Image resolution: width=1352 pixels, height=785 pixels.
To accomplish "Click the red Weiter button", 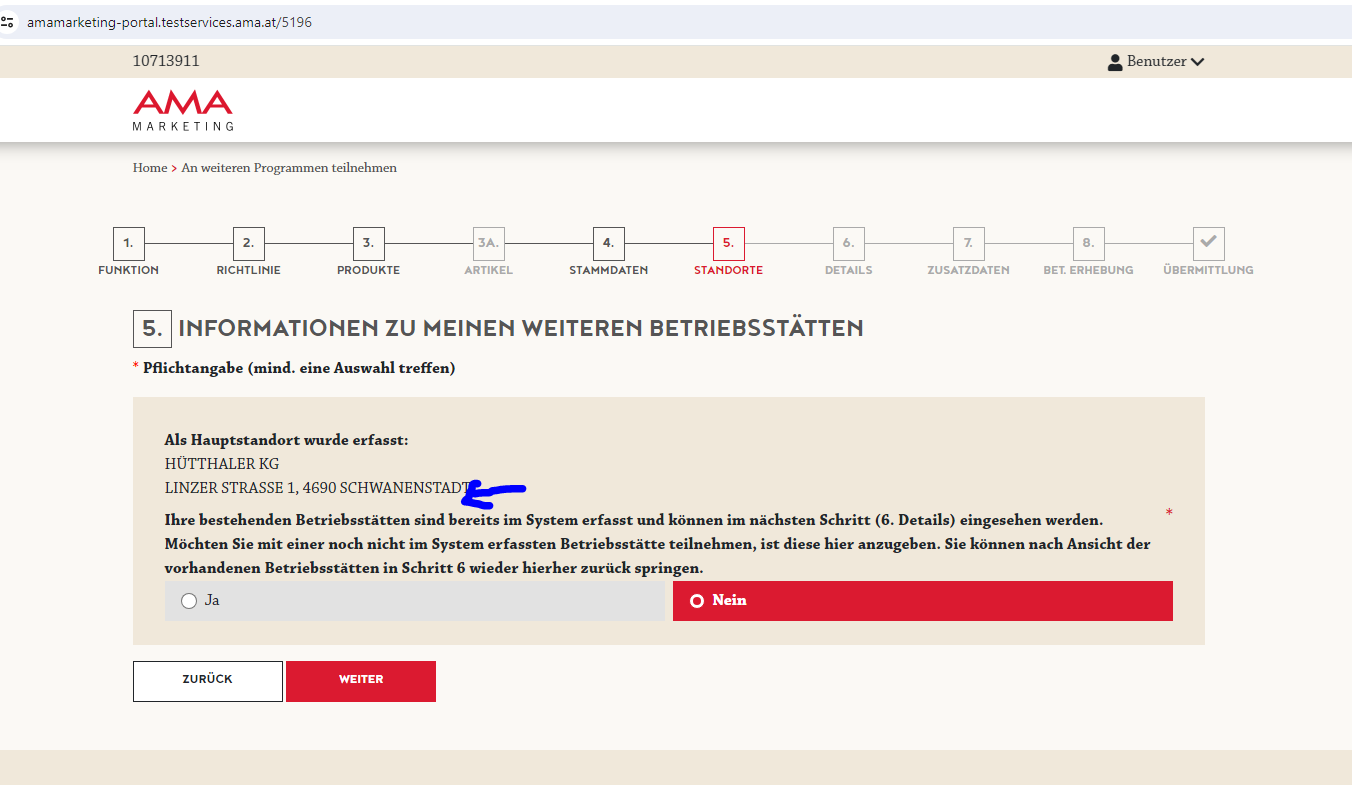I will (361, 680).
